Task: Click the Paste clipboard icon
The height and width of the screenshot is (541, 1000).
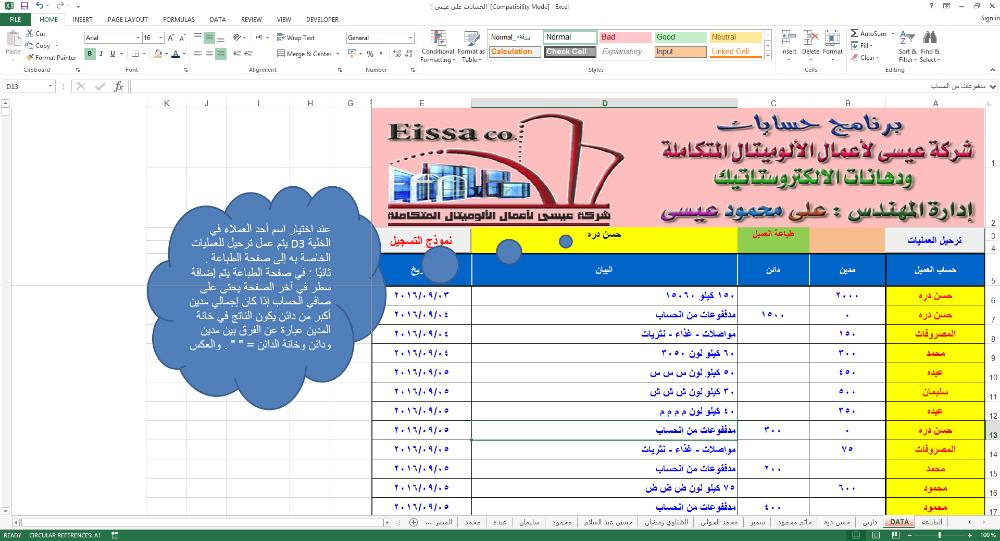Action: point(13,40)
